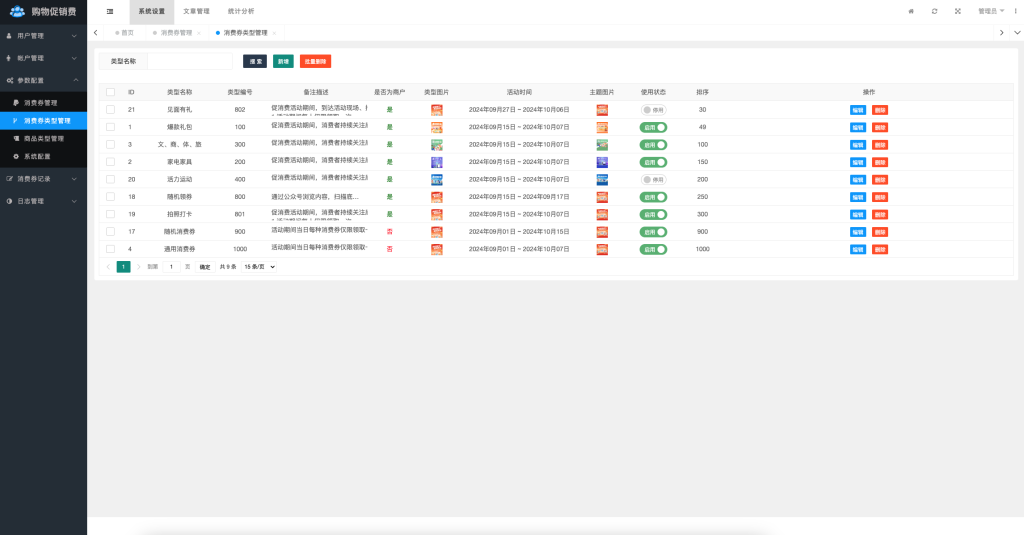Expand the 用户管理 sidebar menu

(x=43, y=36)
